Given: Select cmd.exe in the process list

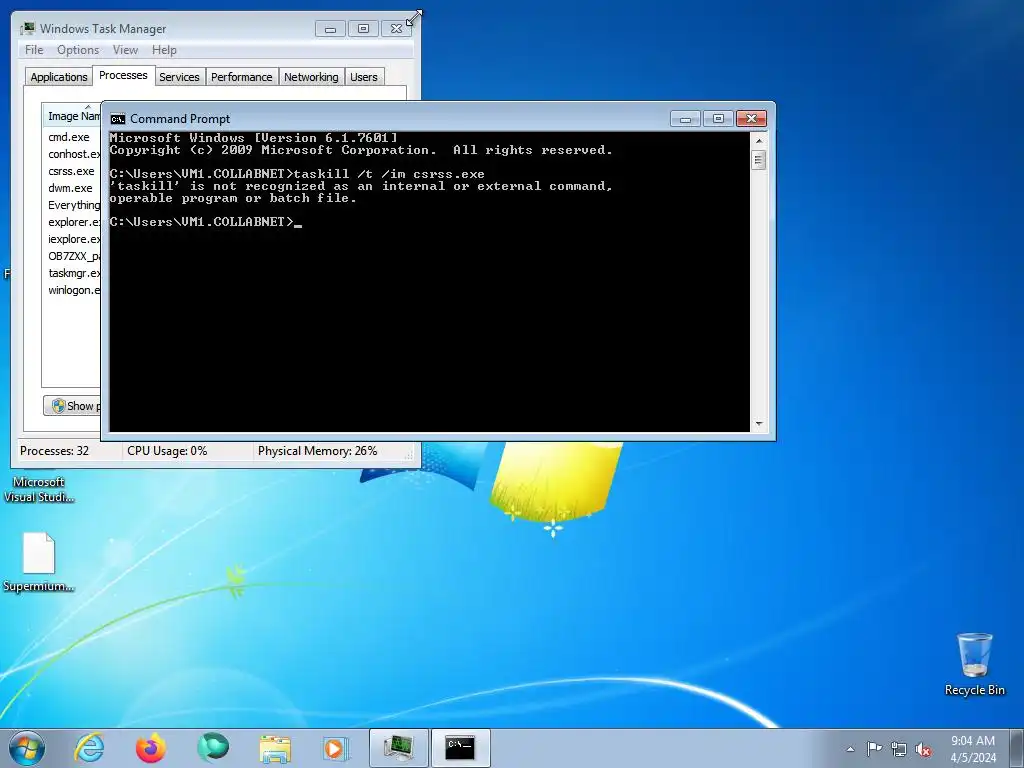Looking at the screenshot, I should coord(72,137).
